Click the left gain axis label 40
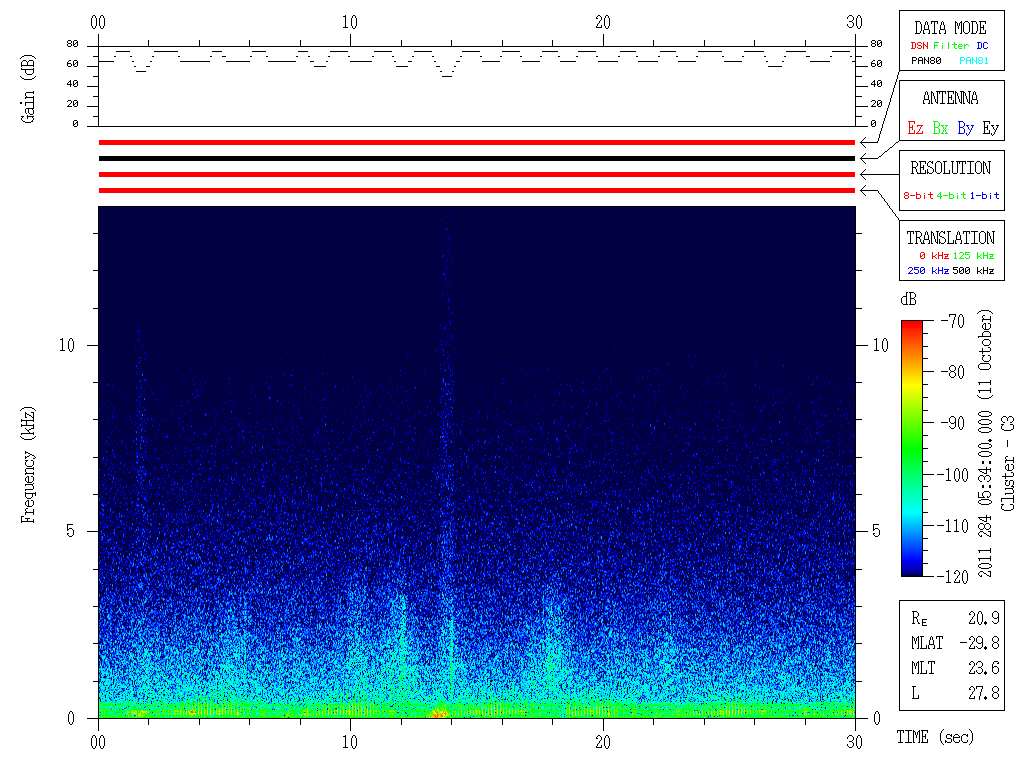The width and height of the screenshot is (1024, 768). pyautogui.click(x=72, y=84)
